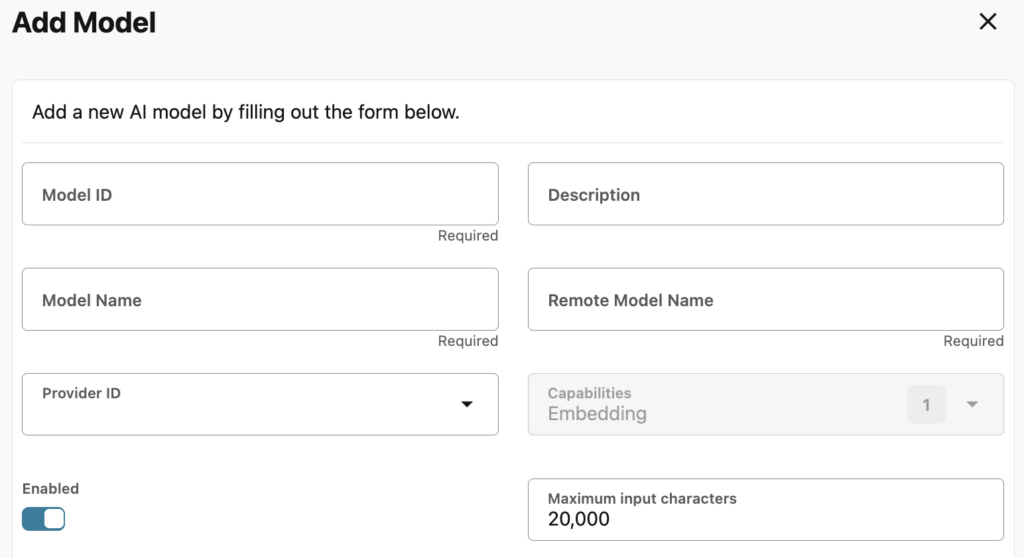1024x558 pixels.
Task: Click the 20,000 value in maximum characters
Action: pyautogui.click(x=579, y=519)
